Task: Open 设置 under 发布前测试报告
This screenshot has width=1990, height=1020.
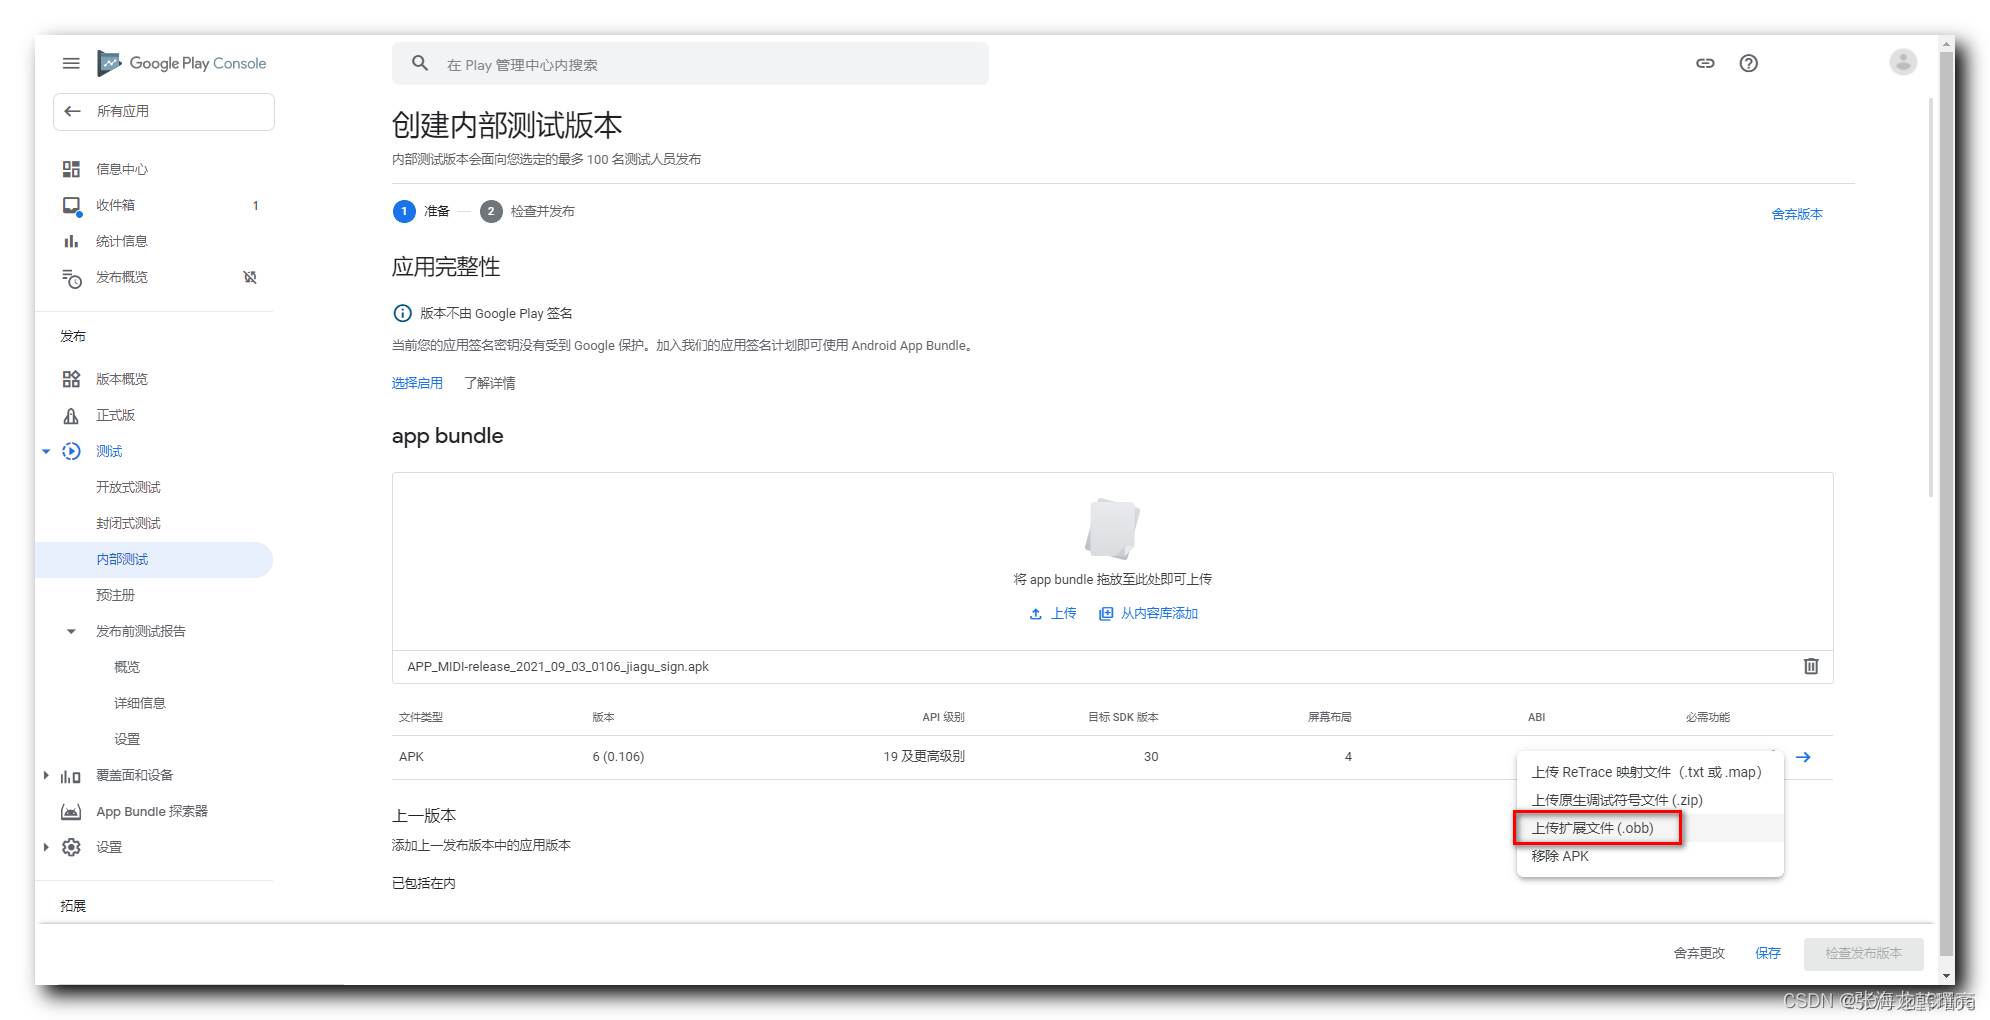Action: 127,739
